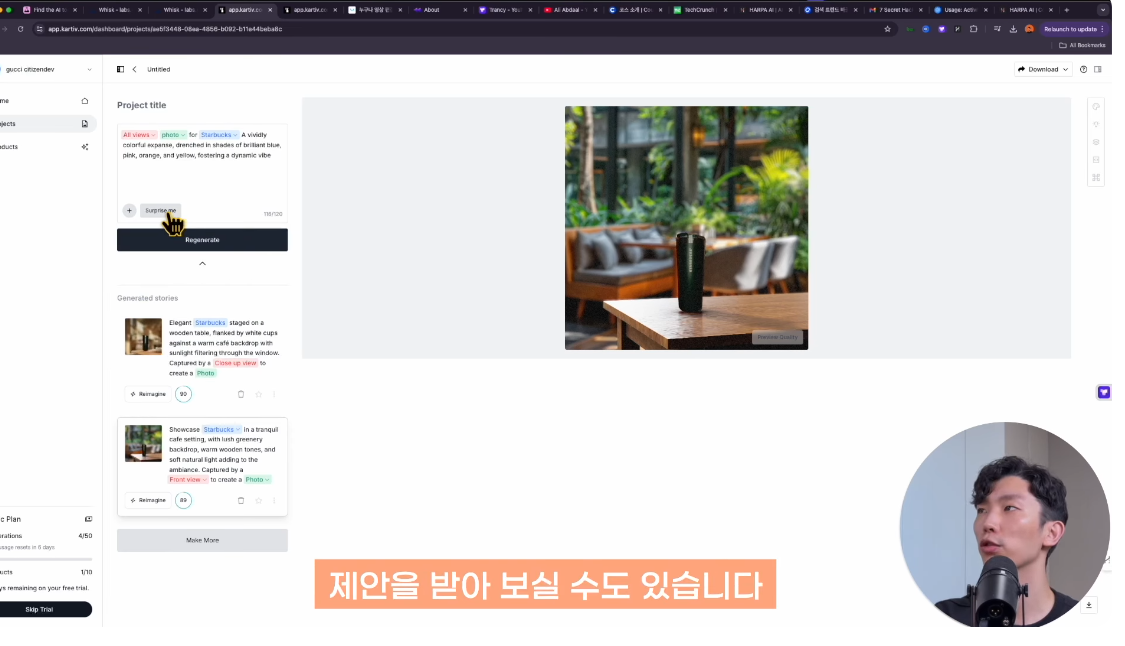Click the Home icon in the sidebar
The image size is (1125, 646).
[x=85, y=100]
